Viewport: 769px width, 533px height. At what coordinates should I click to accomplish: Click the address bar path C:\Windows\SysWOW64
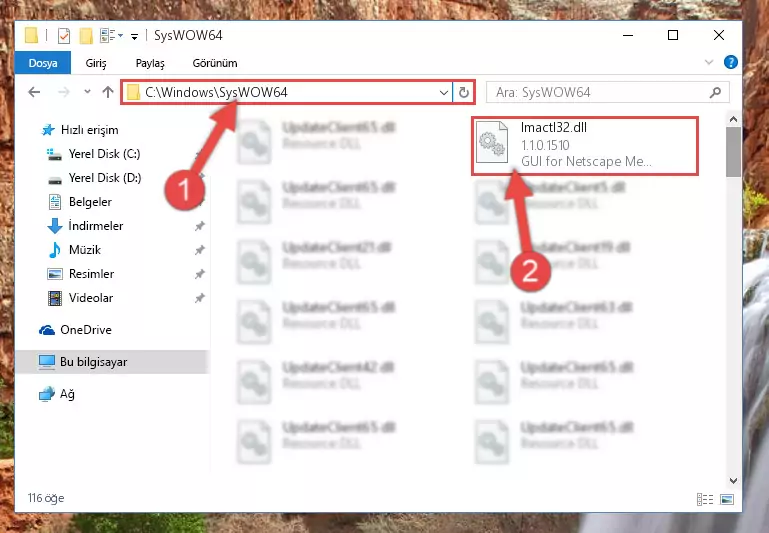pos(216,92)
